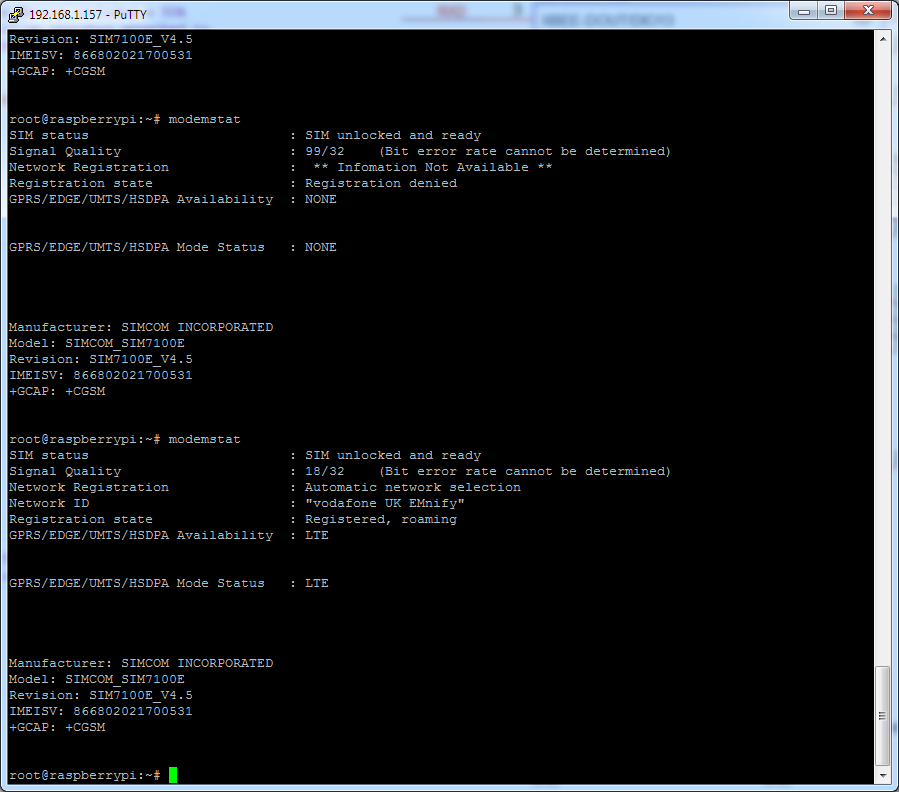Click the last "+GCAP: +CGSM" line

(x=57, y=727)
